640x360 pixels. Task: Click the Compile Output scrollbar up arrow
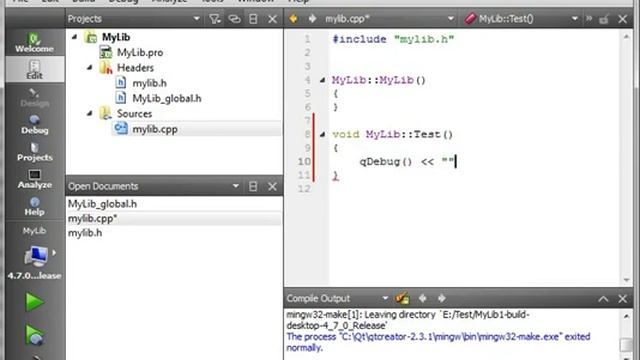626,316
